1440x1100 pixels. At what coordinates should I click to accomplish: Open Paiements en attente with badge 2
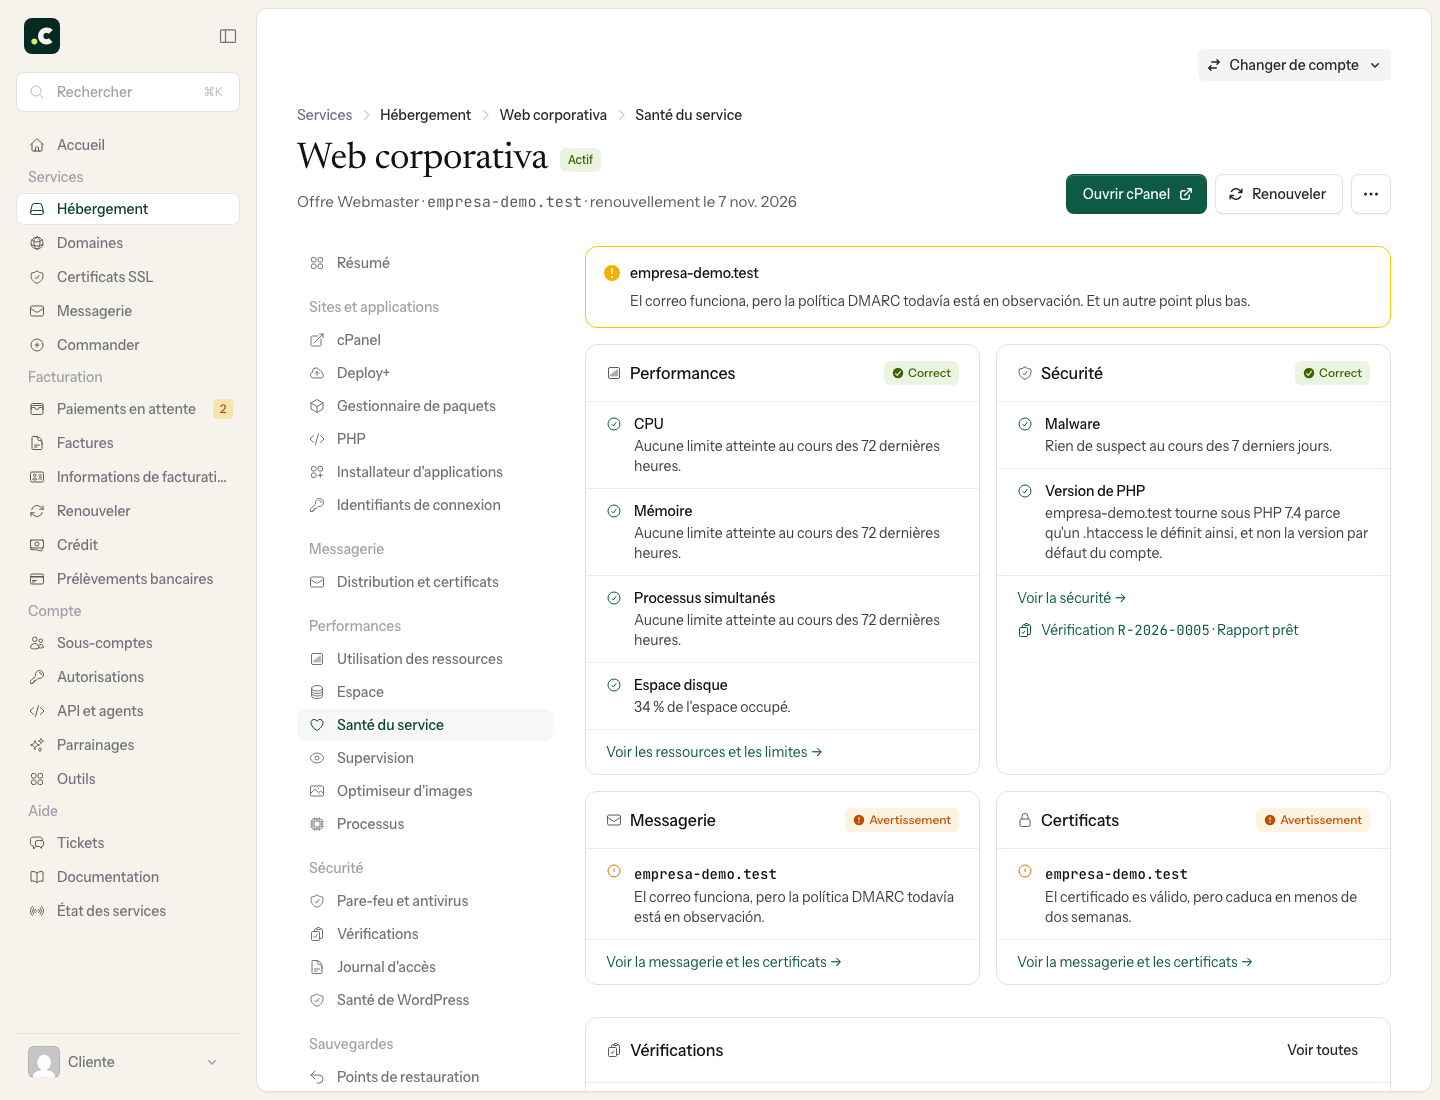point(128,409)
